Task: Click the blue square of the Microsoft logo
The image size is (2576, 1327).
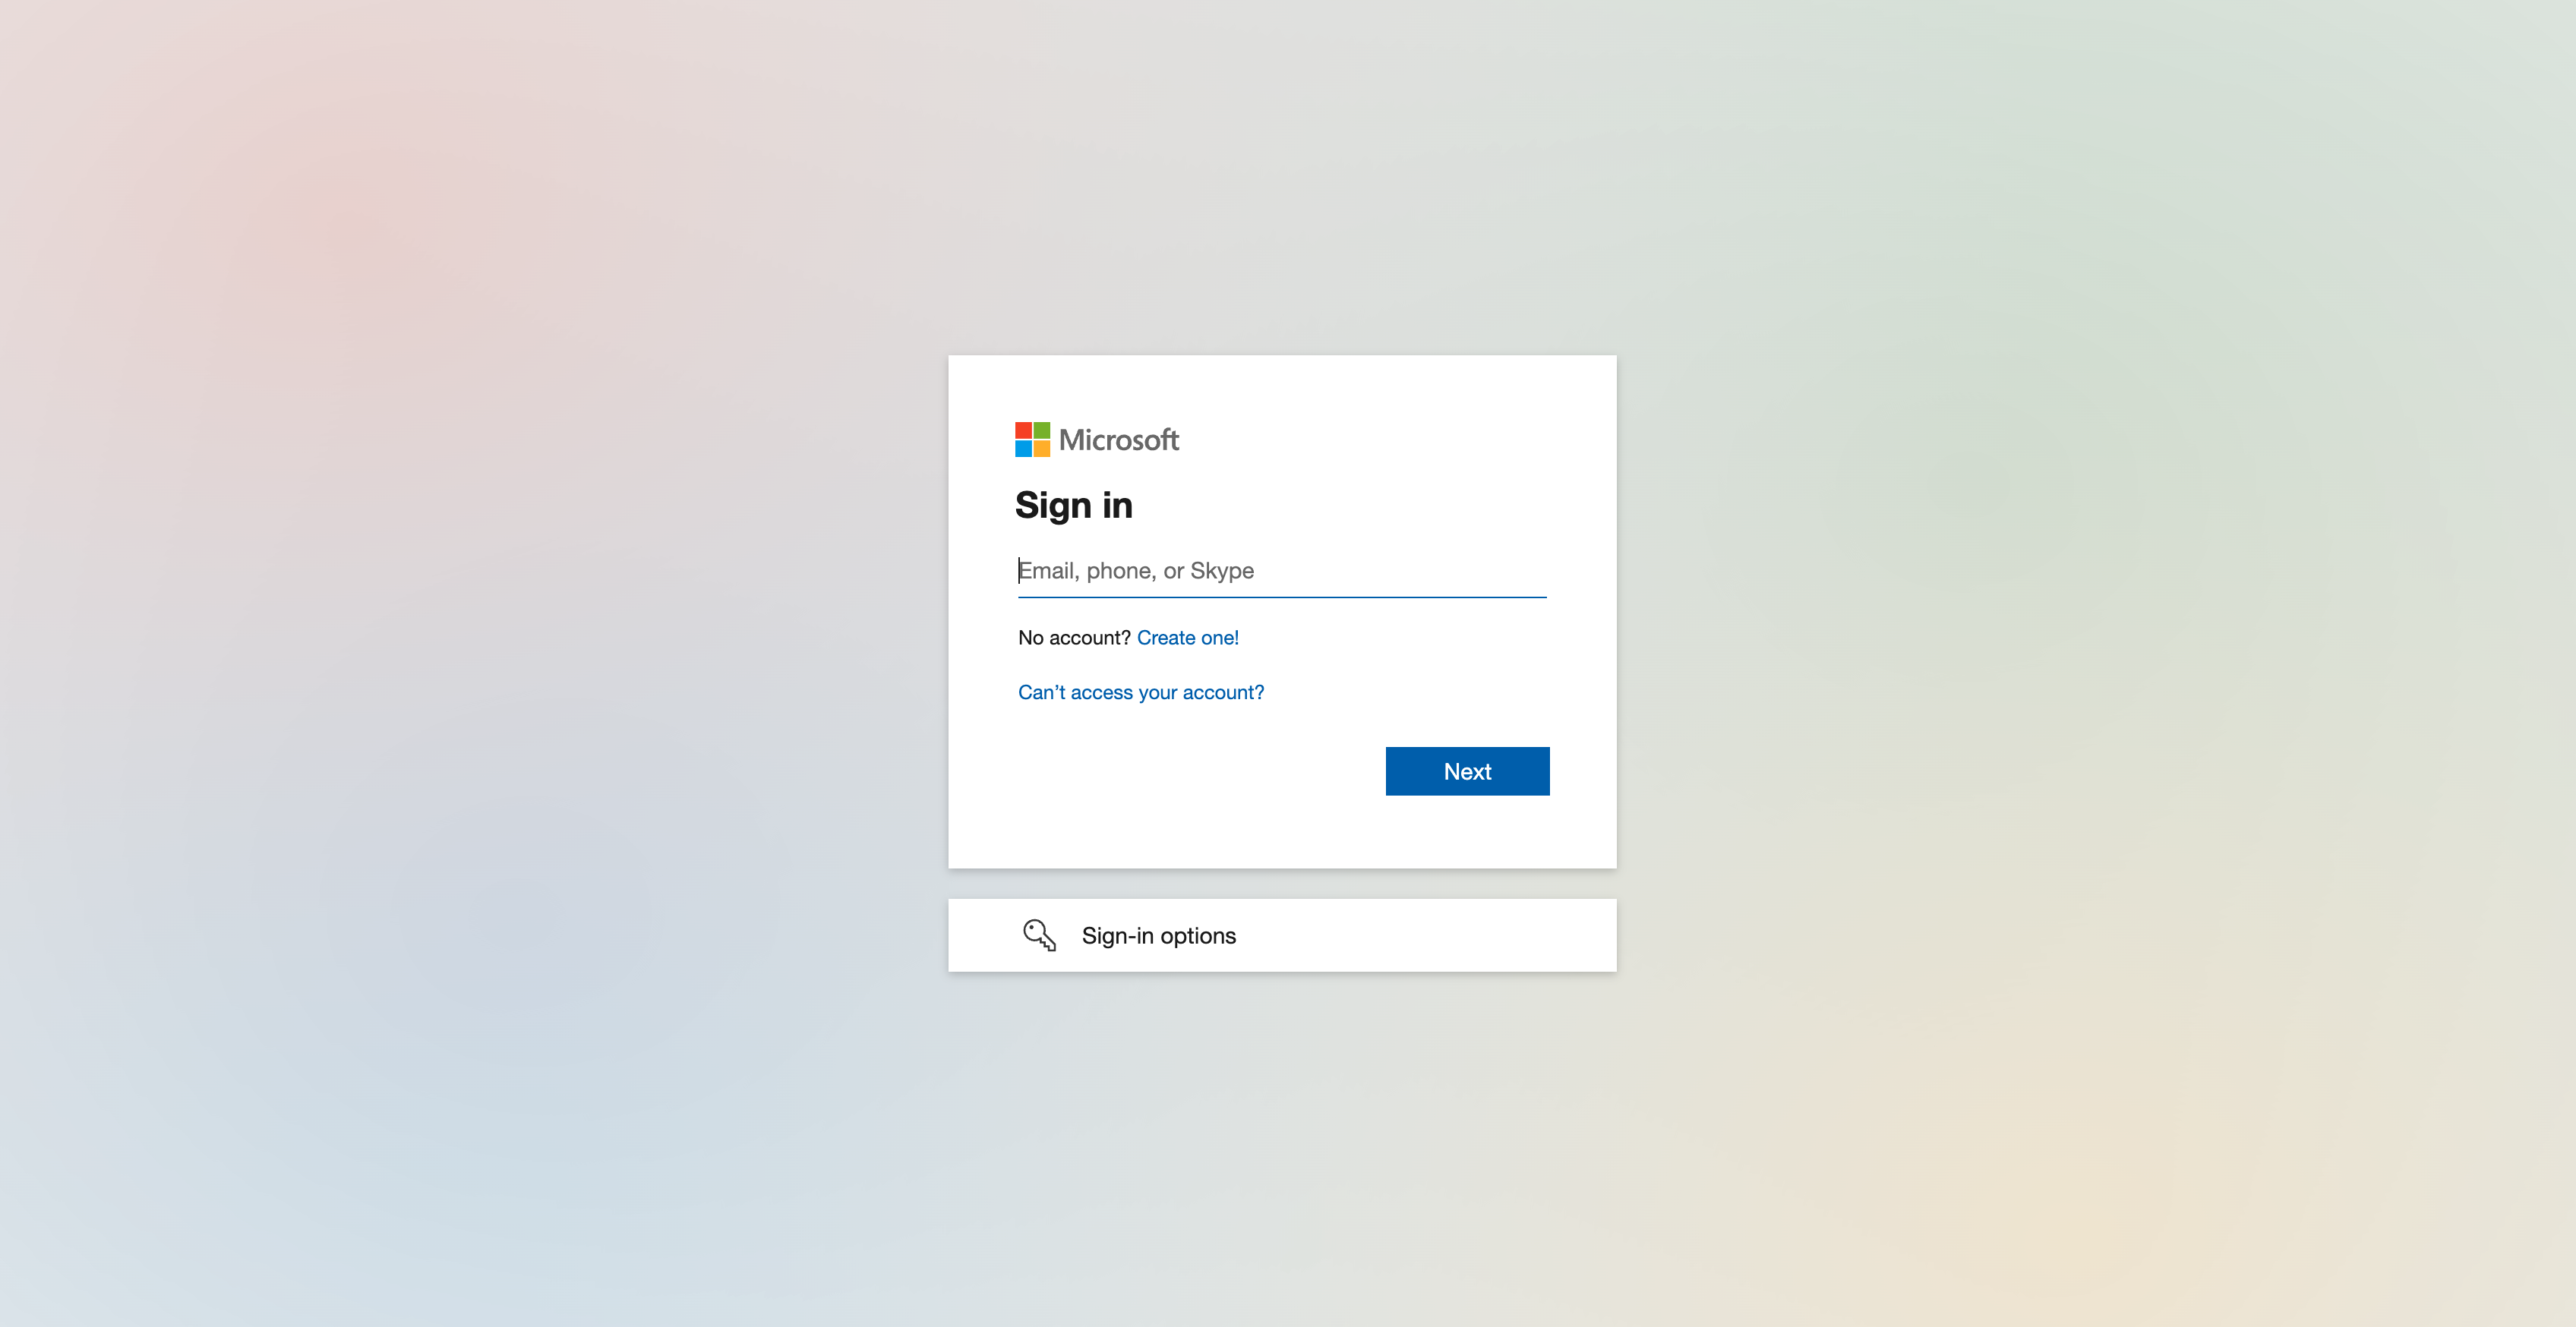Action: click(x=1023, y=449)
